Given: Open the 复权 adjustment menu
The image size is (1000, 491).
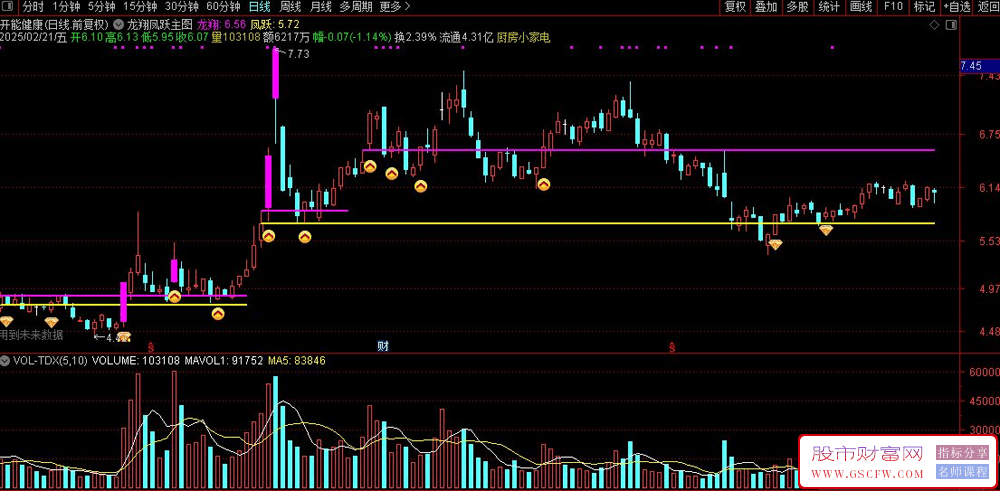Looking at the screenshot, I should 735,7.
